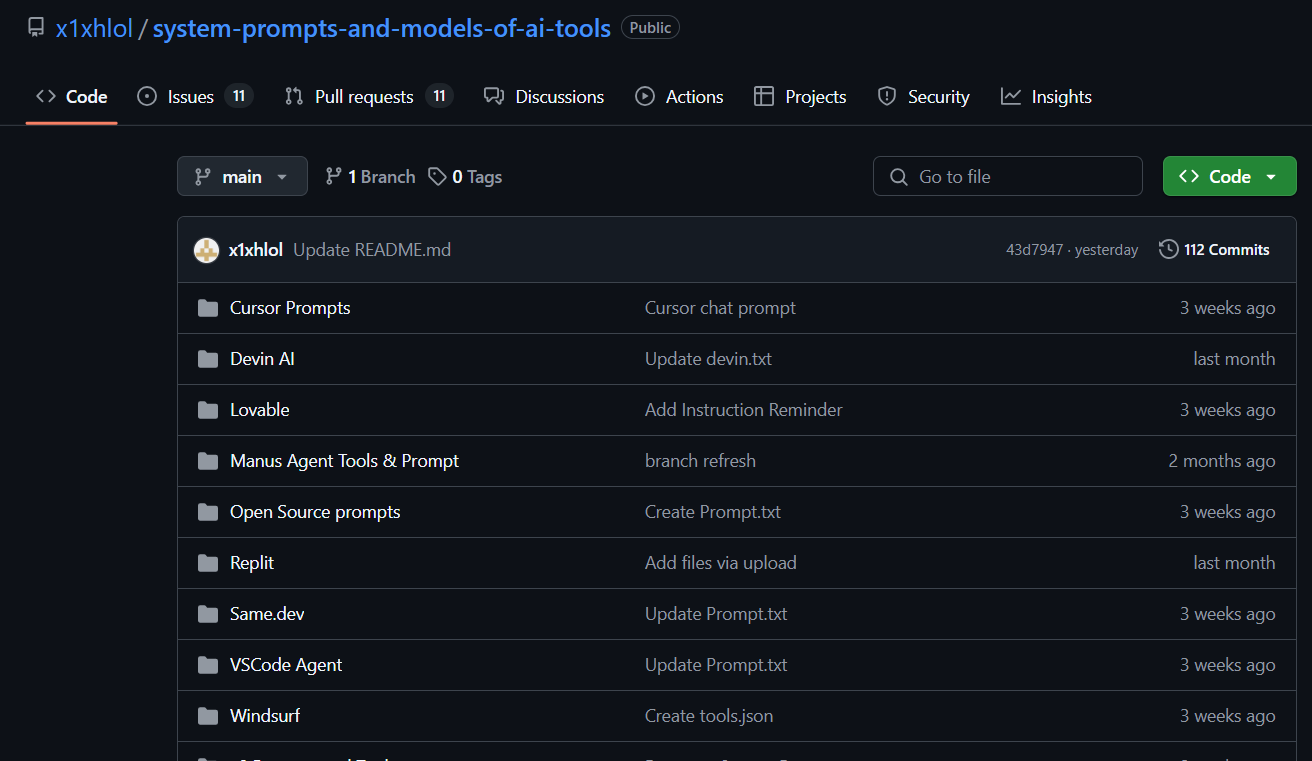Click the Issues count badge 11
This screenshot has height=761, width=1312.
point(238,96)
